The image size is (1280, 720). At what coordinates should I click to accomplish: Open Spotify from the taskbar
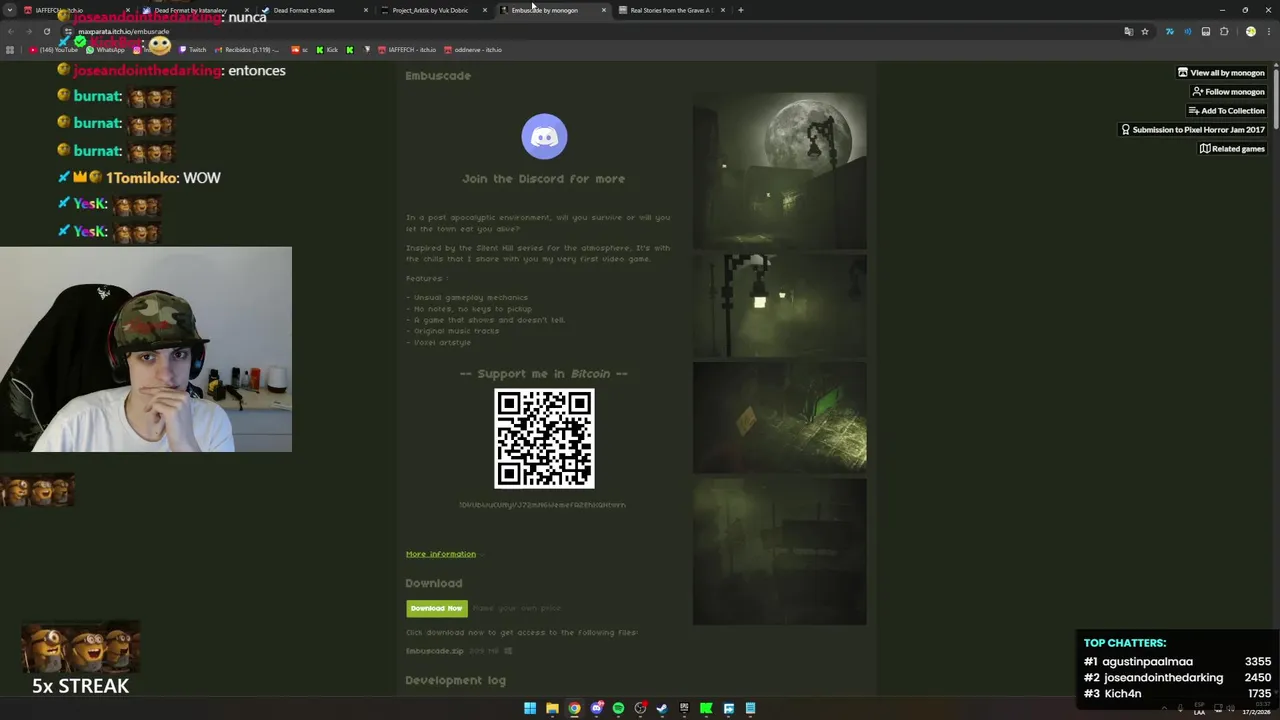click(618, 708)
